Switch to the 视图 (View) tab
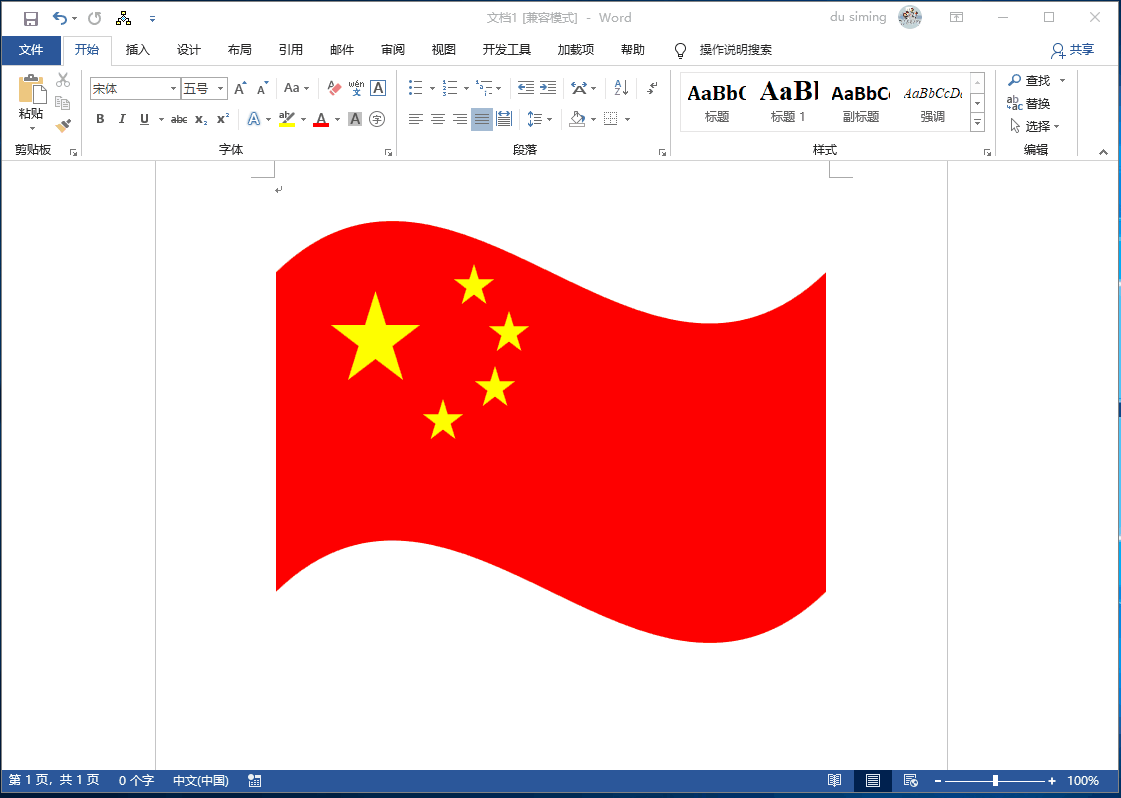The height and width of the screenshot is (798, 1121). (x=443, y=50)
